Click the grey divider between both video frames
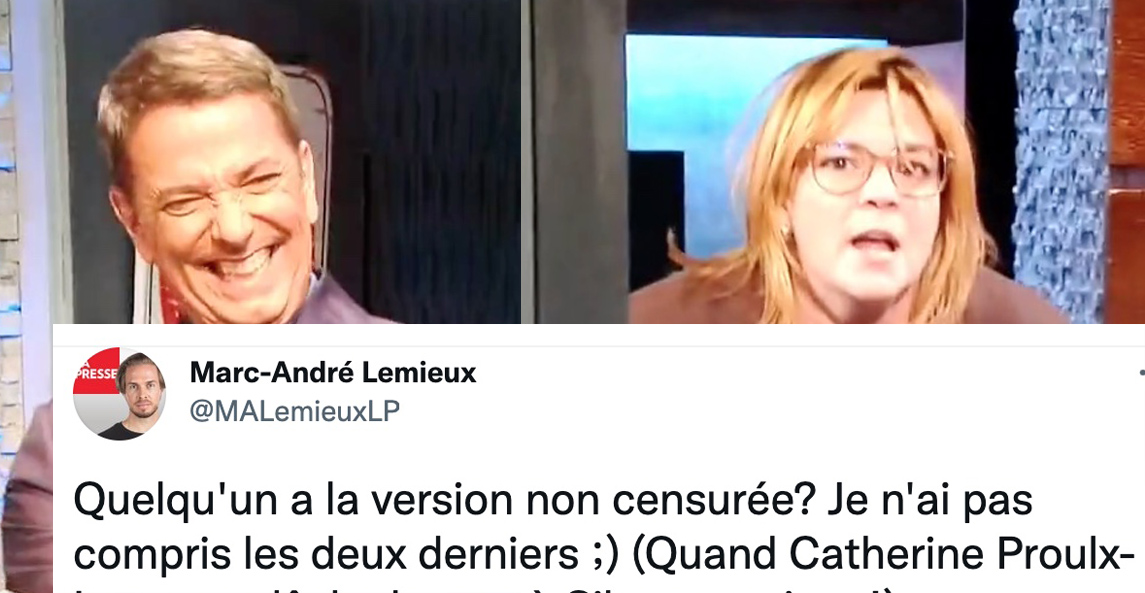 [x=528, y=161]
